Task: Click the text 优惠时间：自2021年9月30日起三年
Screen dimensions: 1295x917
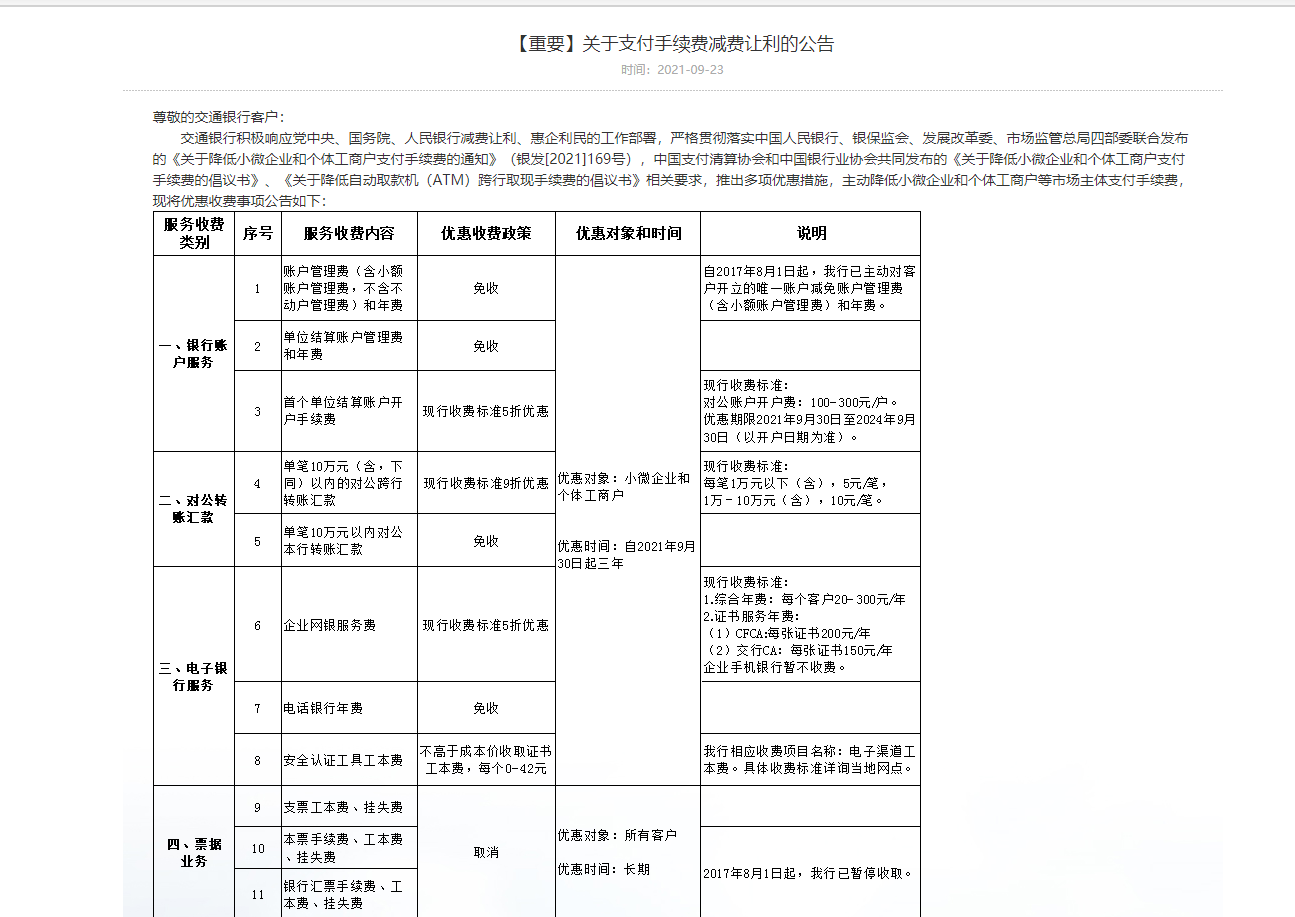Action: pos(627,555)
